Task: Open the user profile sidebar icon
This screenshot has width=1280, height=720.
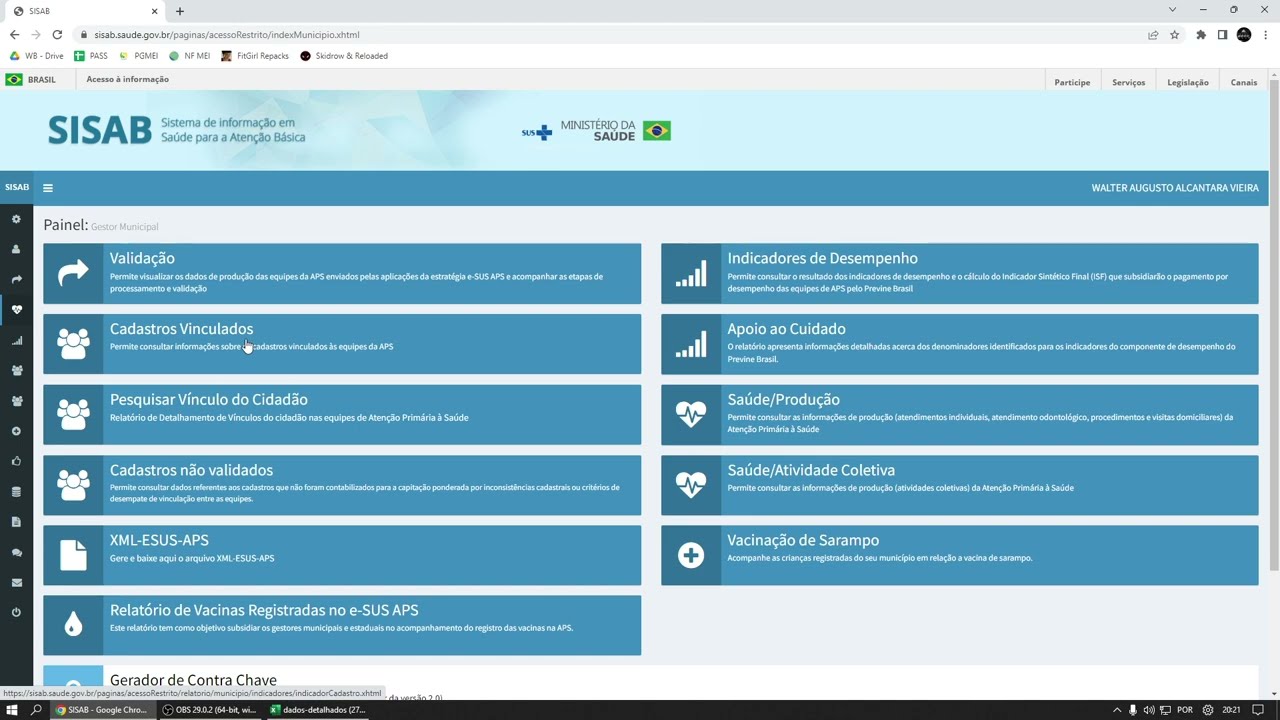Action: click(16, 249)
